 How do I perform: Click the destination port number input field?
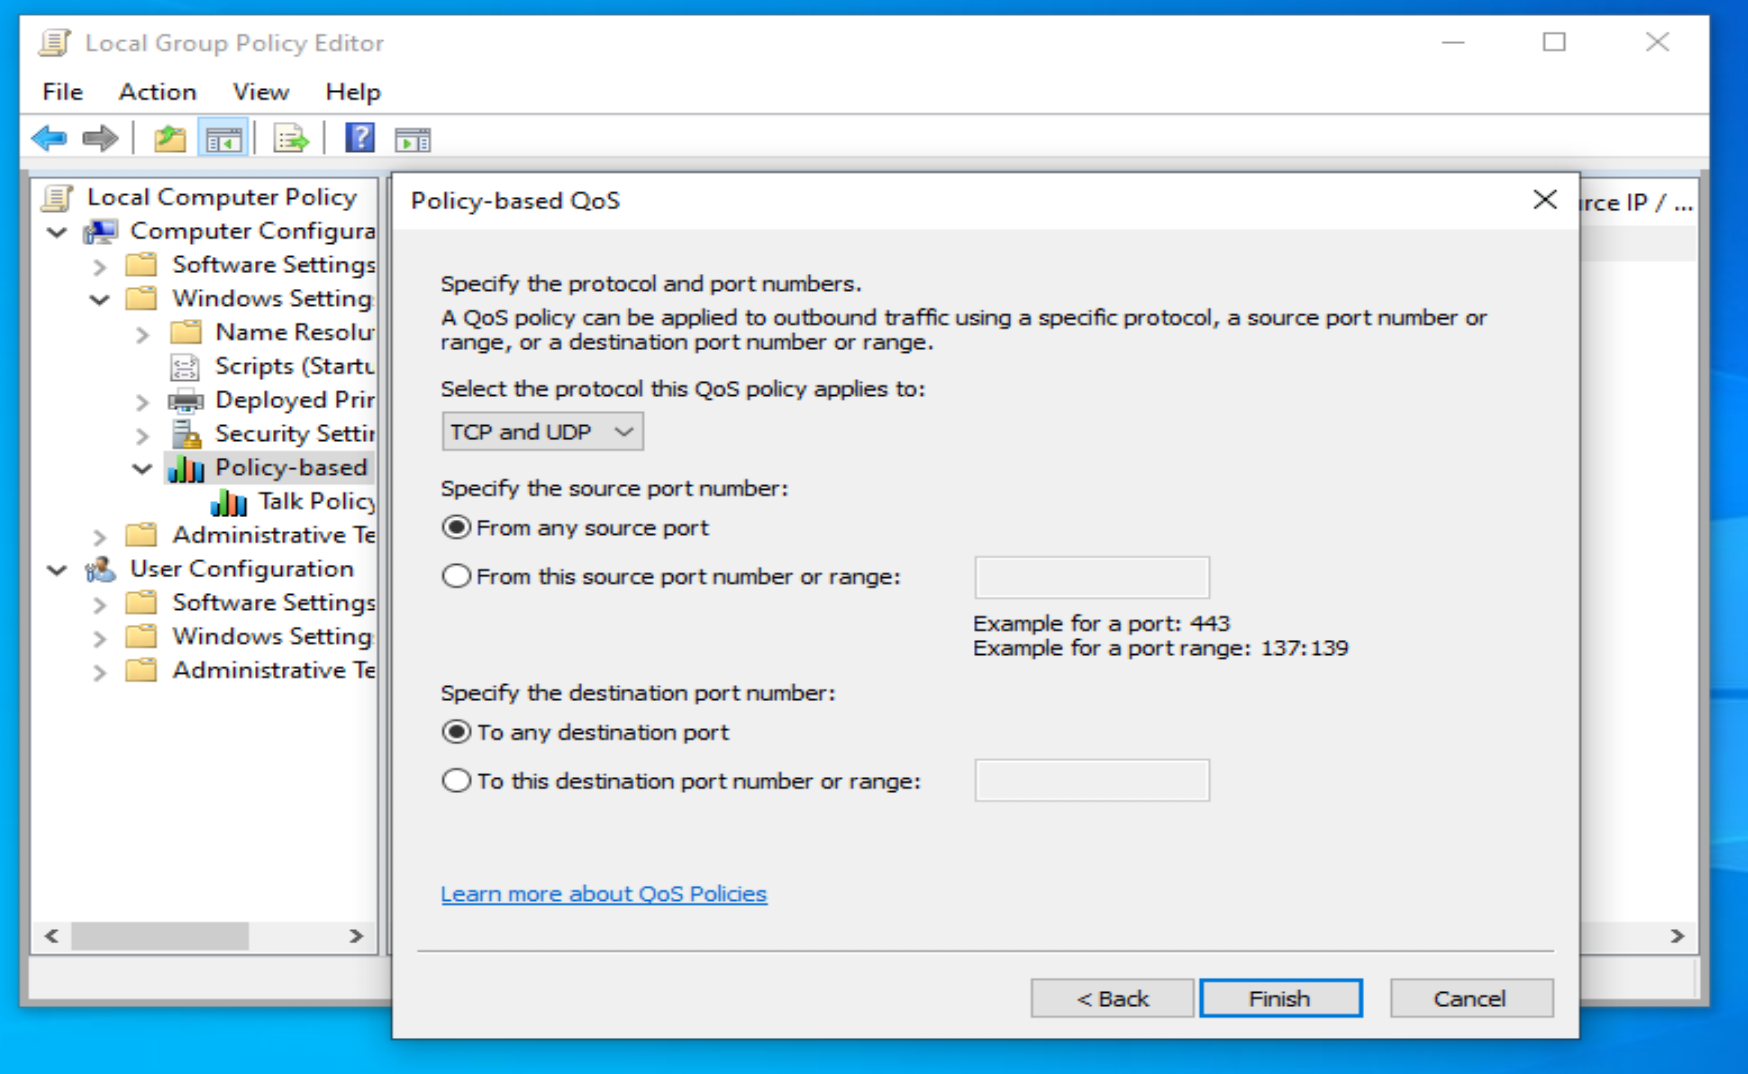[x=1091, y=781]
